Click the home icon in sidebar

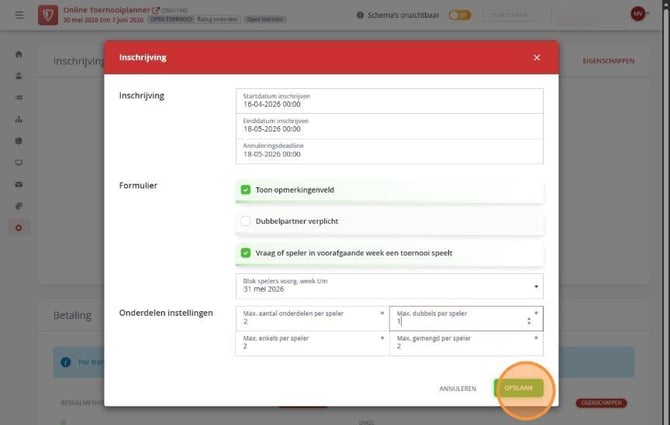click(18, 54)
